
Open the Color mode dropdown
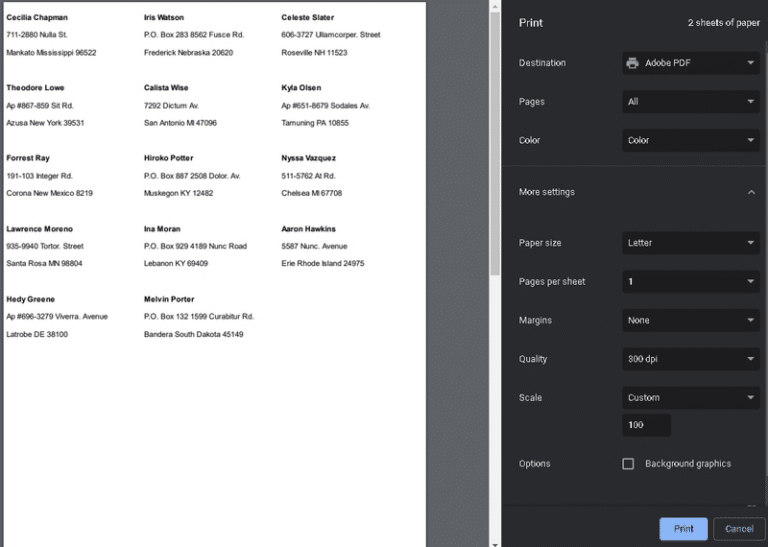pyautogui.click(x=691, y=140)
